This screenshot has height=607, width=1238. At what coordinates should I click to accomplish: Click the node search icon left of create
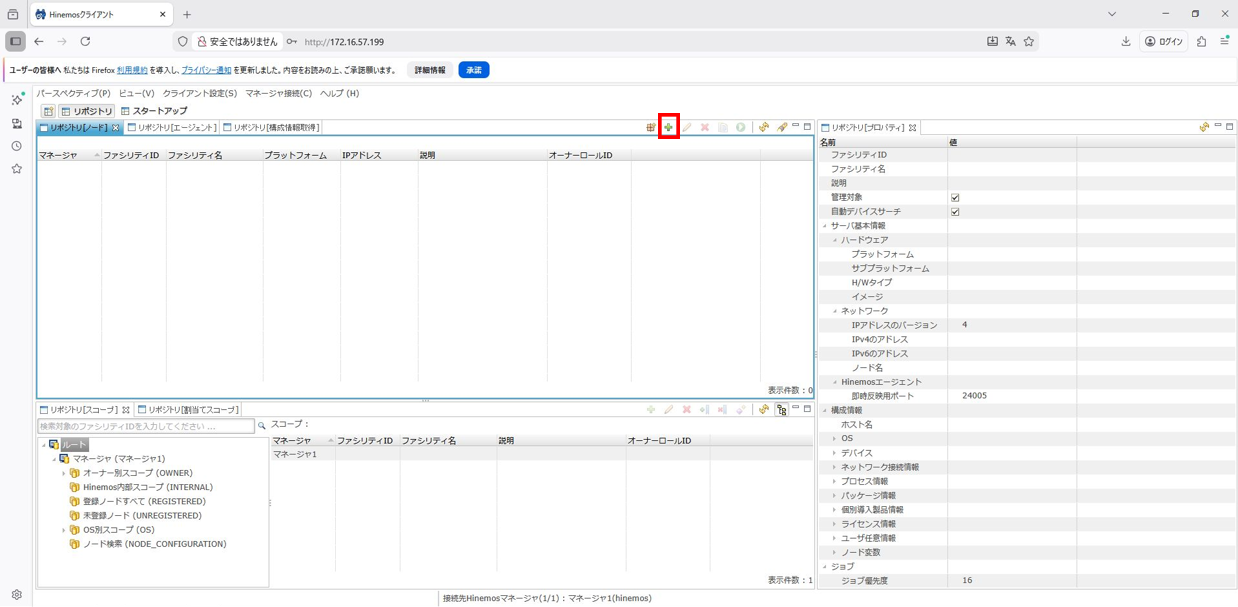tap(650, 127)
